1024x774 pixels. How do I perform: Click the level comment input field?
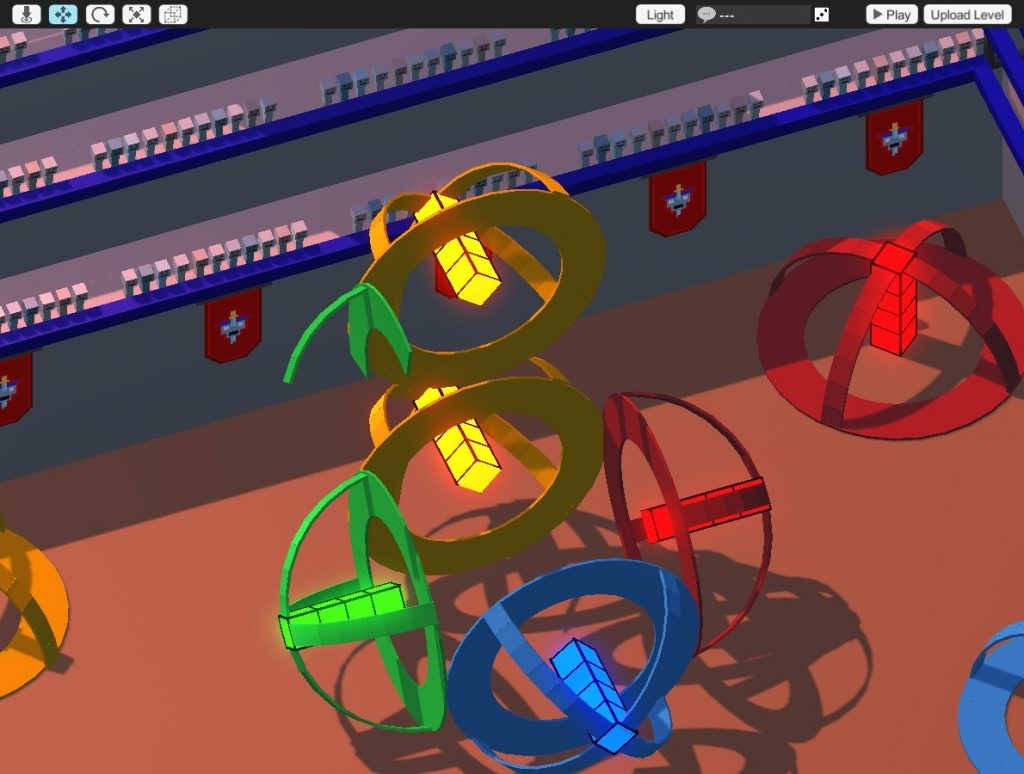[x=753, y=14]
